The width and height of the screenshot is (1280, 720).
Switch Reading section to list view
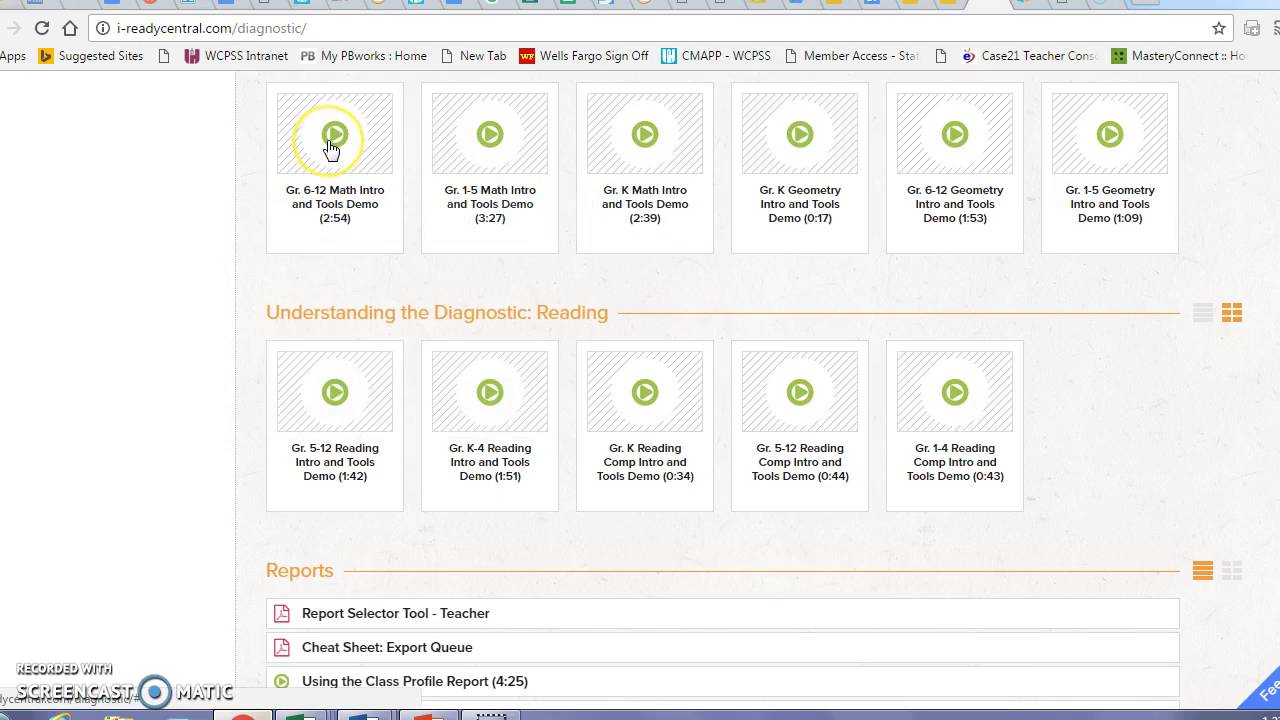click(x=1203, y=313)
